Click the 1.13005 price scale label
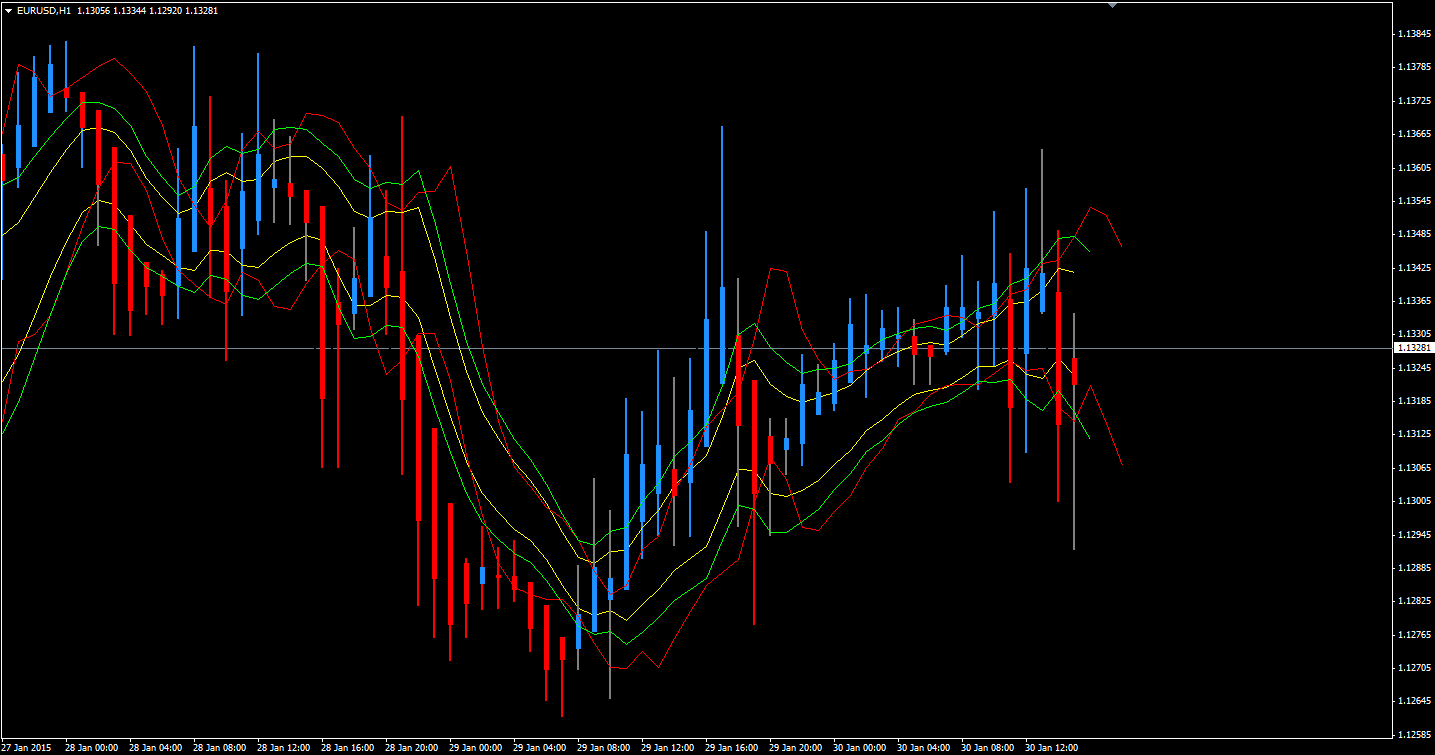The image size is (1435, 755). point(1415,501)
